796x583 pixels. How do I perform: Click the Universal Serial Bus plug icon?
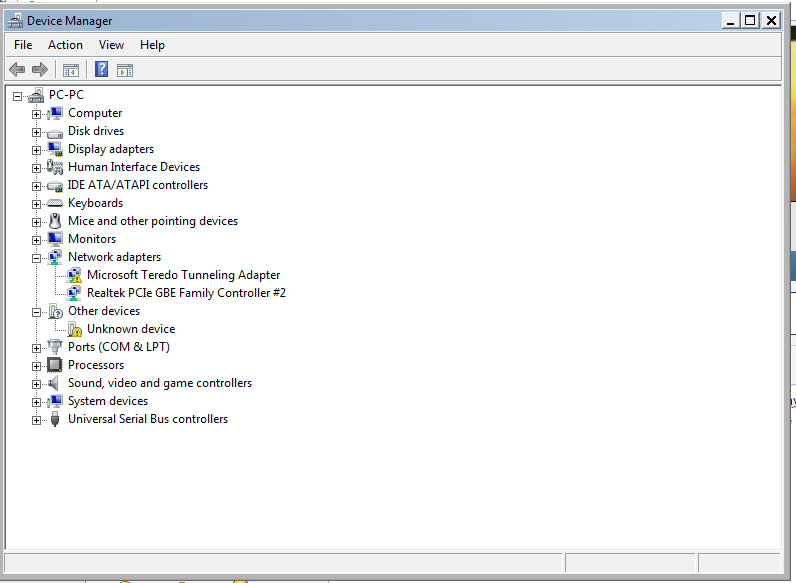(55, 419)
